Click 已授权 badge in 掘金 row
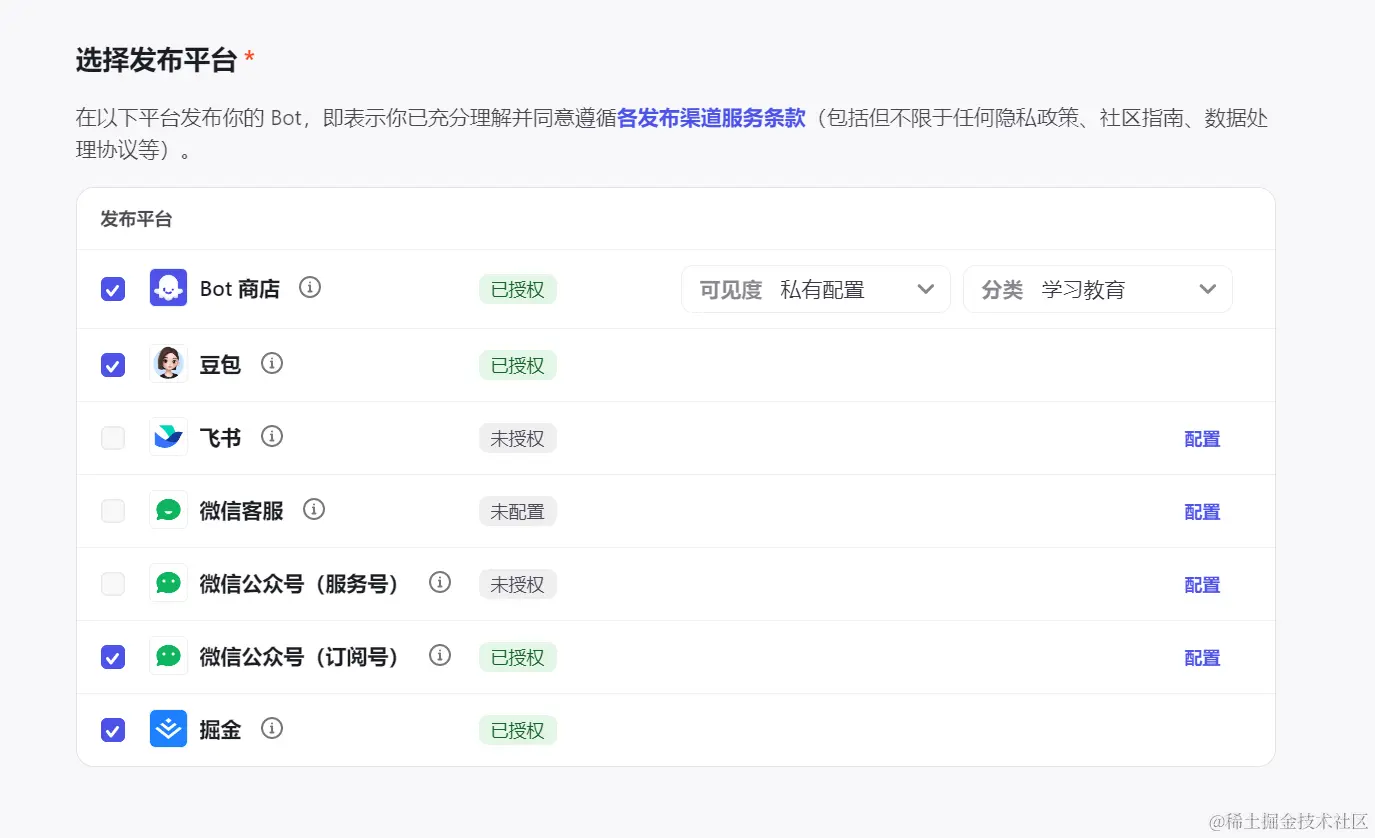The height and width of the screenshot is (838, 1375). pyautogui.click(x=518, y=730)
